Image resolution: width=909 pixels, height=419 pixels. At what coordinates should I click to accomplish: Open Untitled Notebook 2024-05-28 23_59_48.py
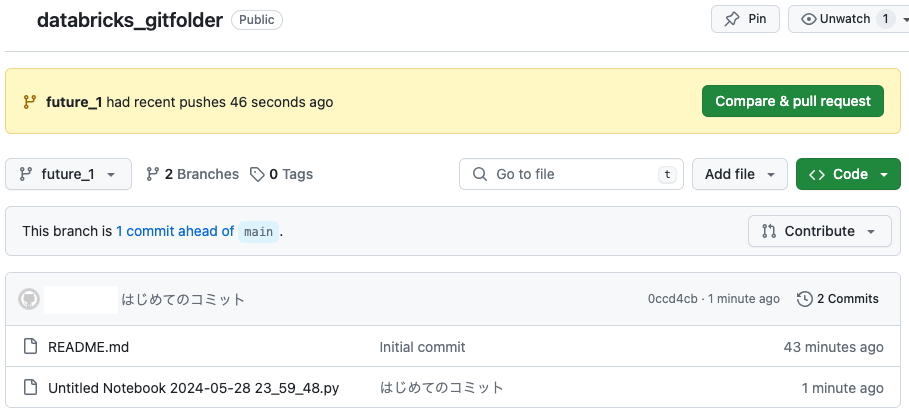[x=193, y=387]
